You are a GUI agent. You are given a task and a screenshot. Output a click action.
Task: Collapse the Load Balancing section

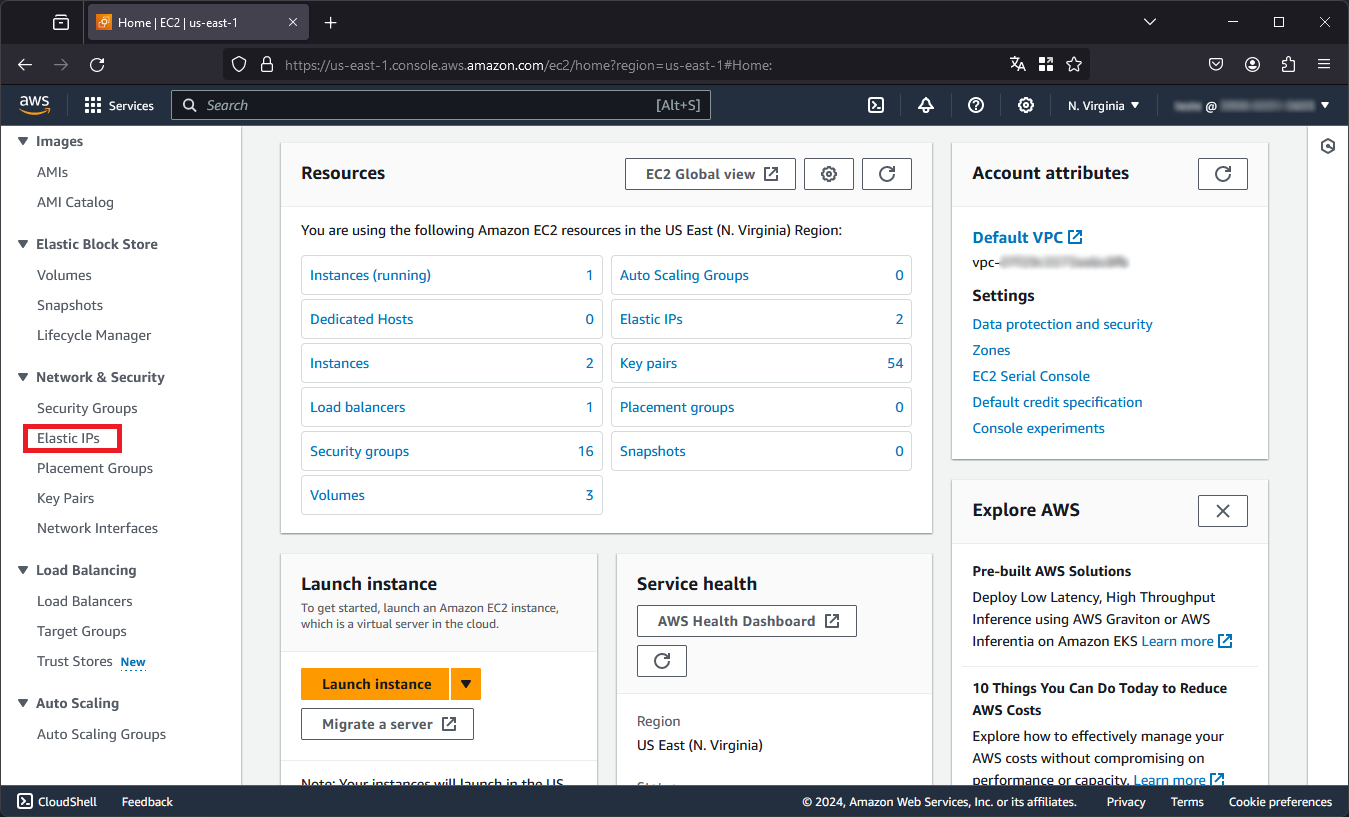click(x=23, y=570)
